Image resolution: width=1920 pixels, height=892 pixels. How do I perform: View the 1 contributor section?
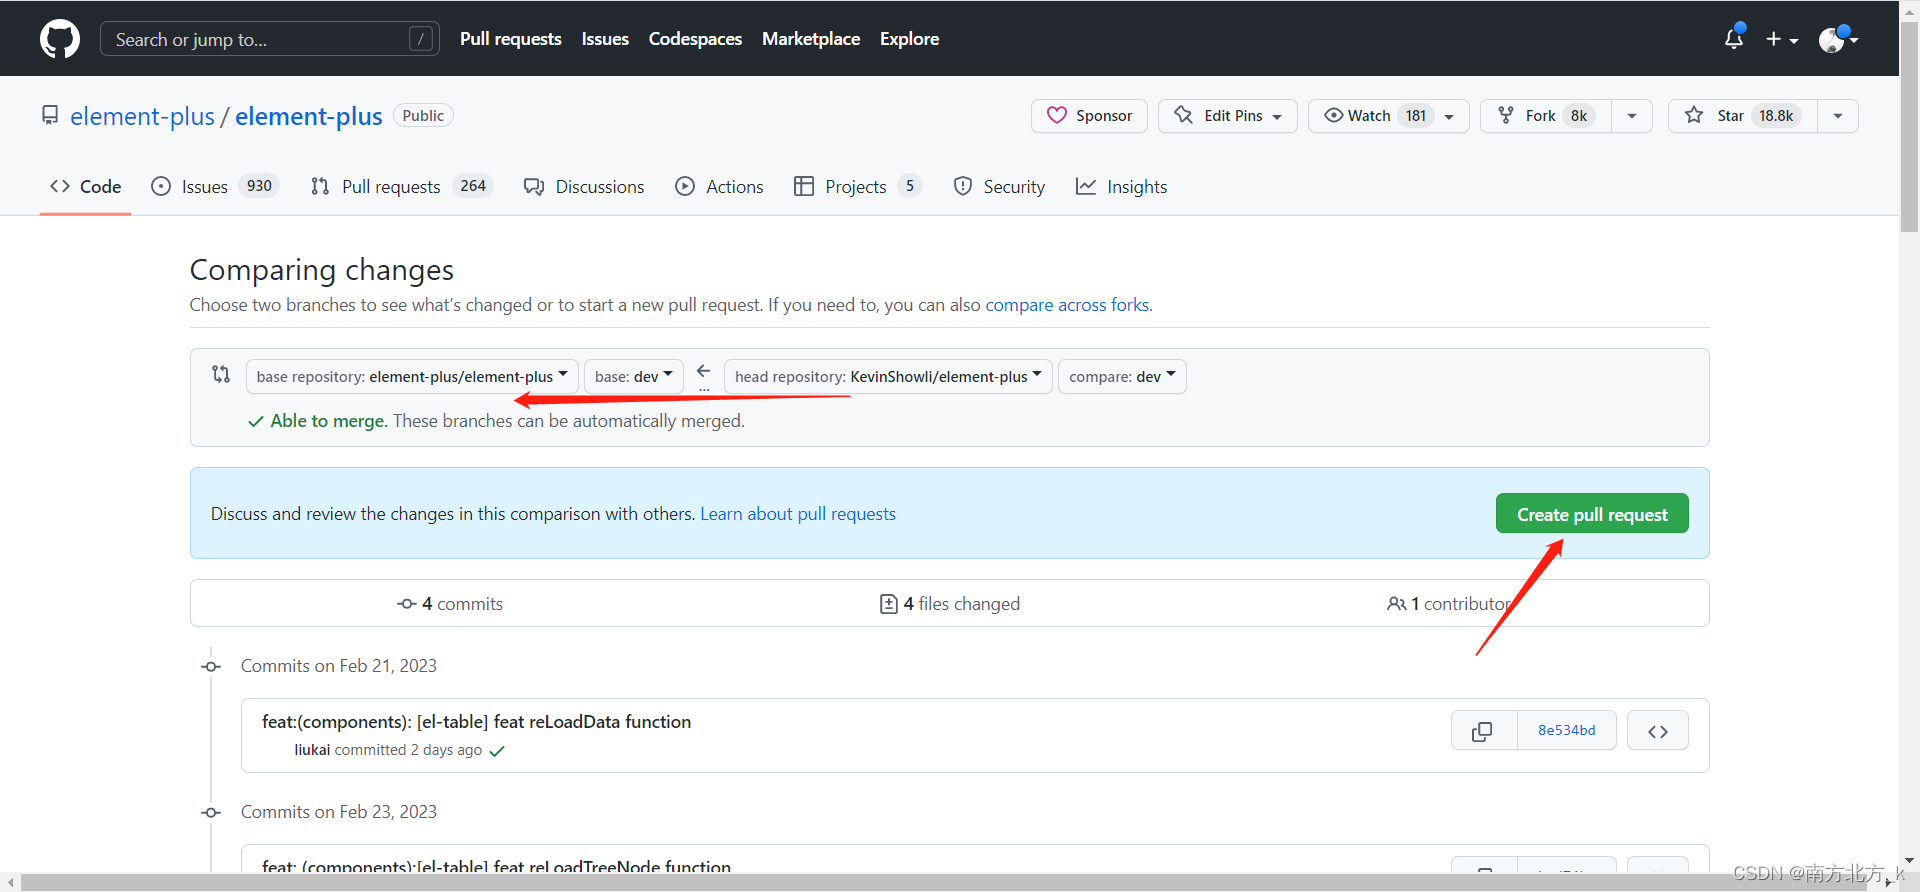click(1449, 604)
